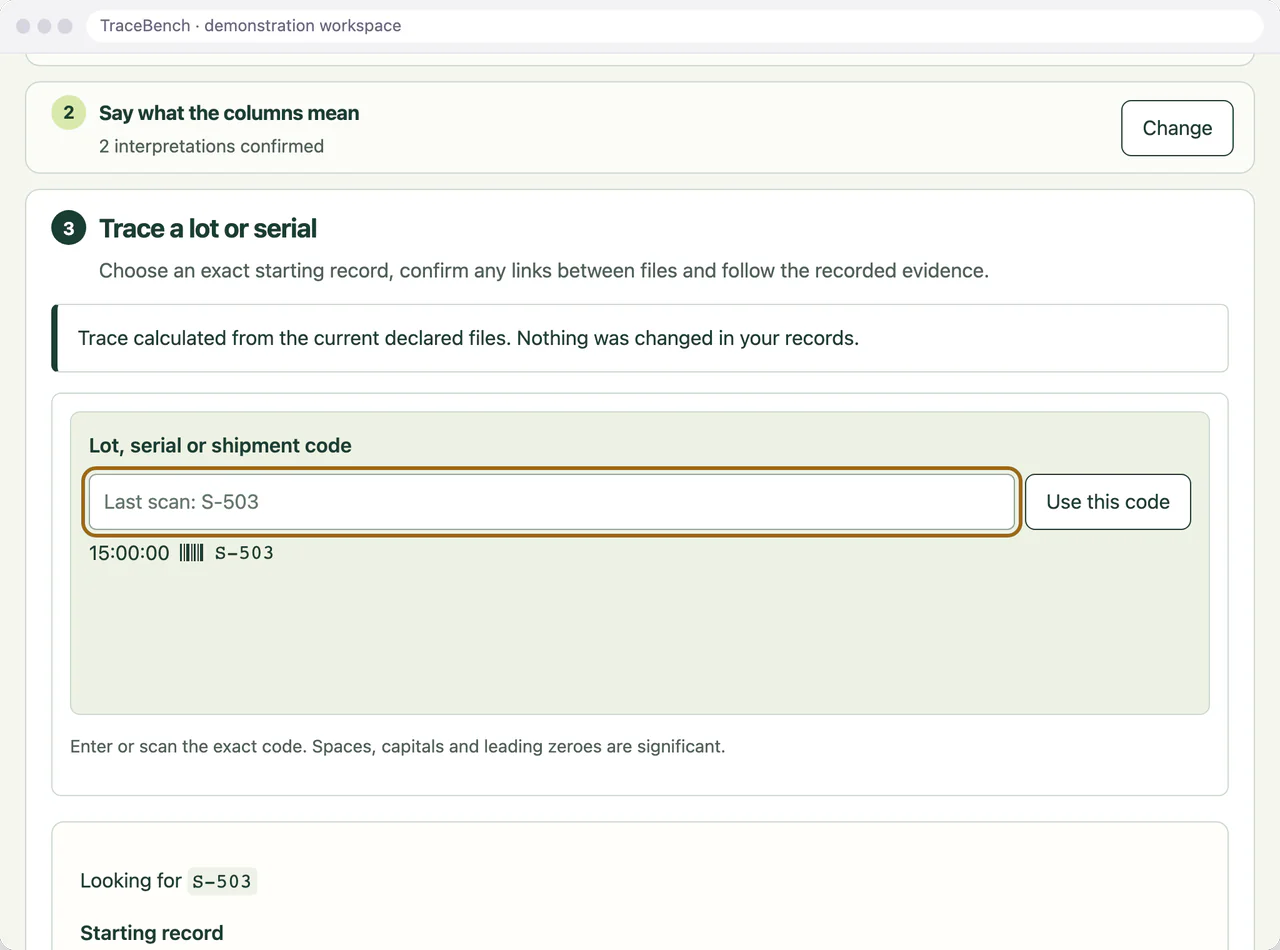1280x950 pixels.
Task: Click the 'Starting record' heading
Action: click(x=152, y=933)
